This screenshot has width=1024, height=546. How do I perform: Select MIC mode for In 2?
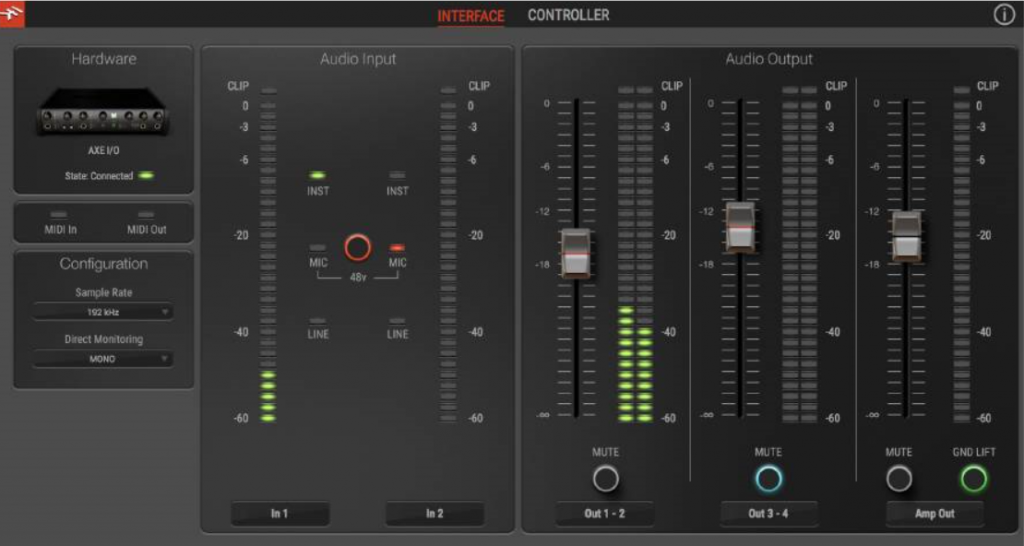point(397,248)
